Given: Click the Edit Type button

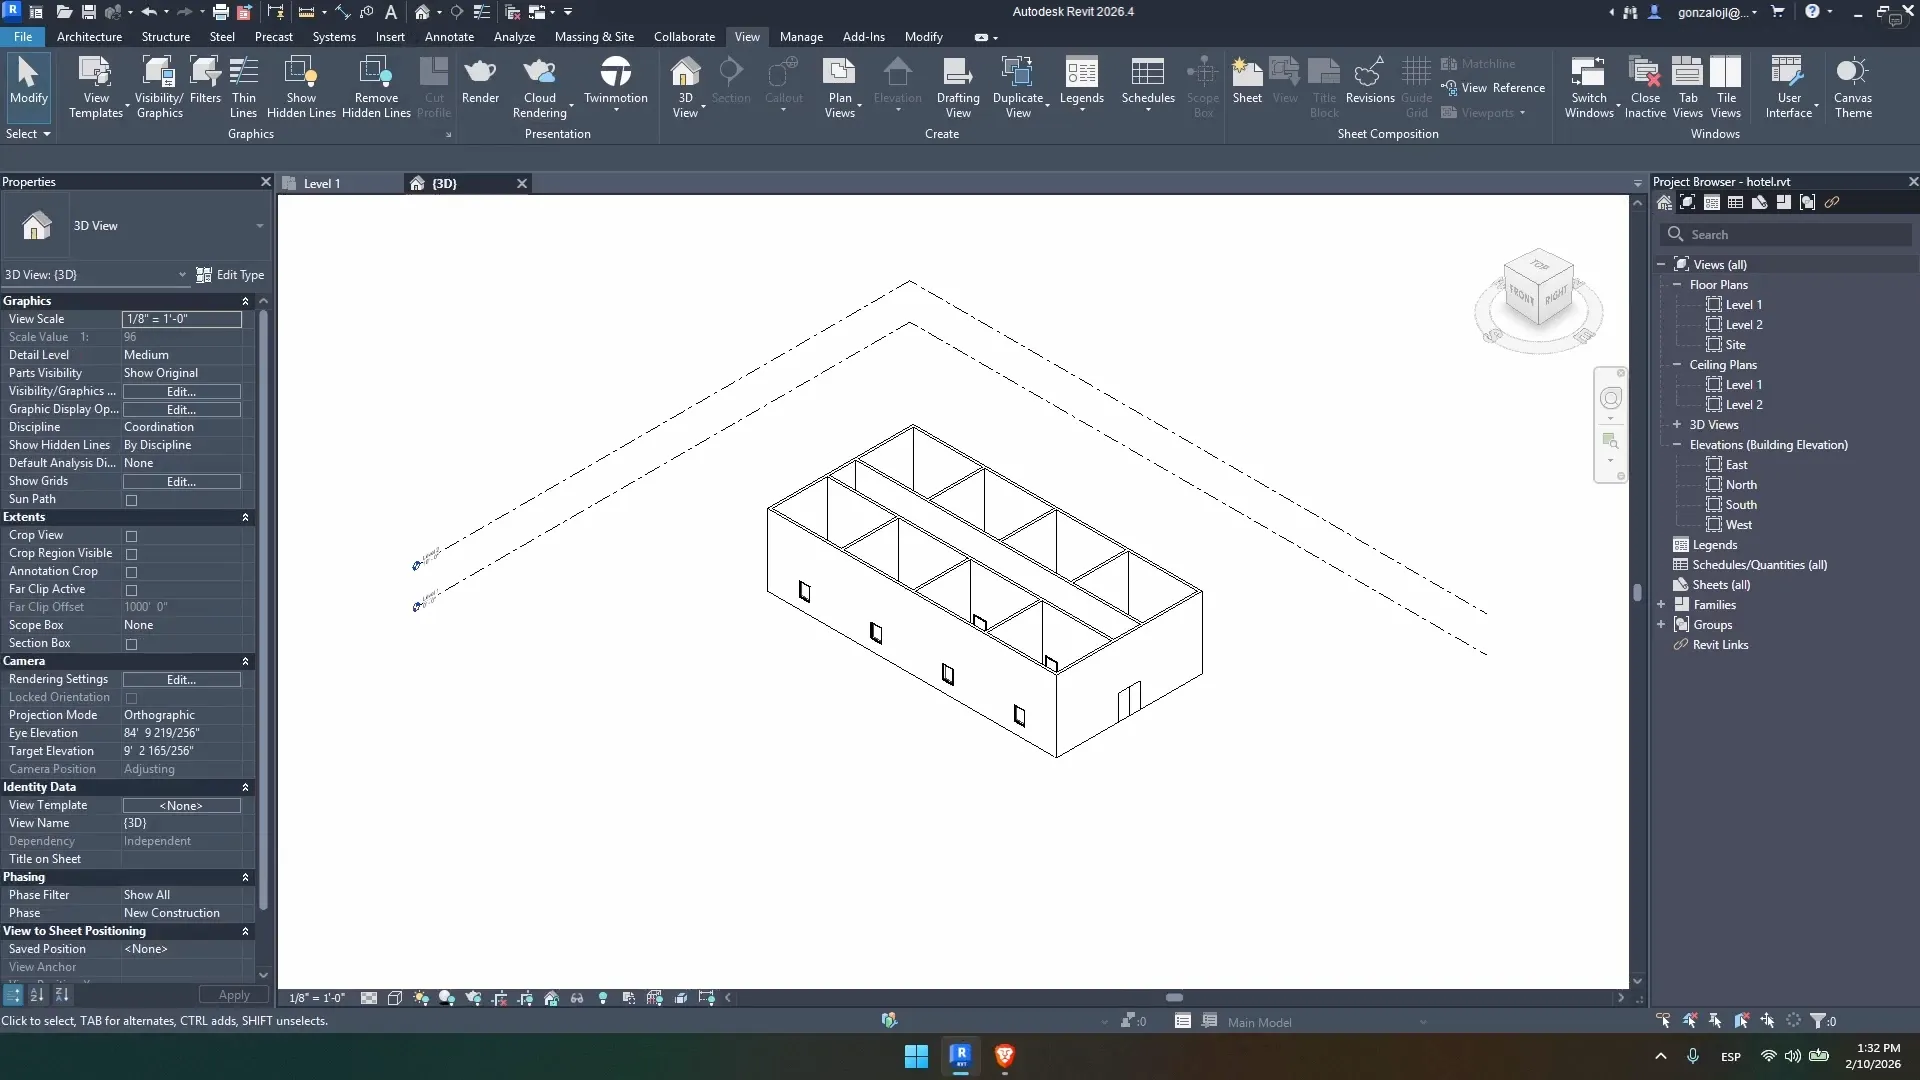Looking at the screenshot, I should (231, 275).
